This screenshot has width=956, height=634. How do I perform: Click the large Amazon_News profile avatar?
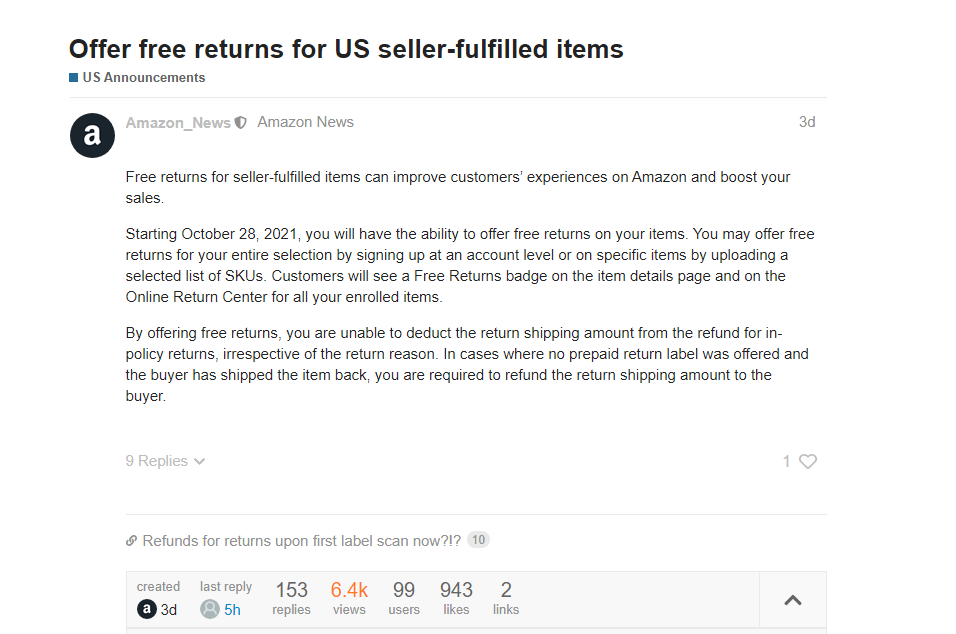point(92,135)
